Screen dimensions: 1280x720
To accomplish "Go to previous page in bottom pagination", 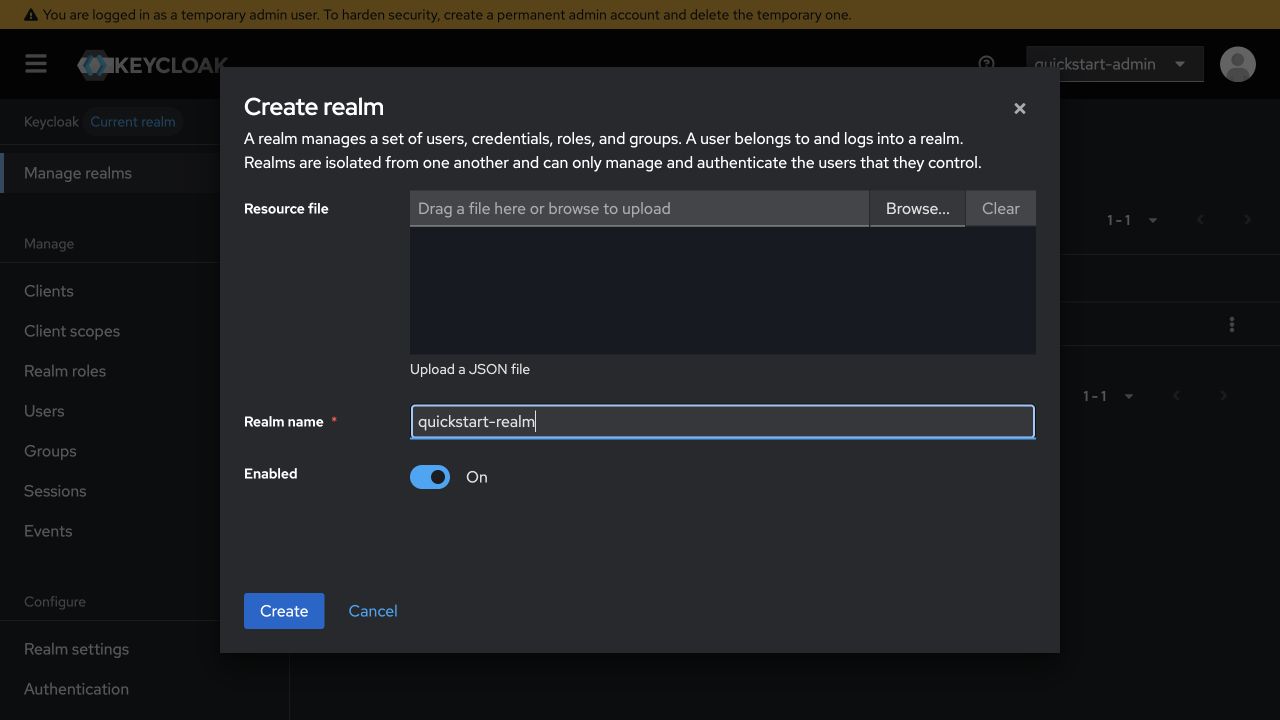I will click(x=1176, y=396).
